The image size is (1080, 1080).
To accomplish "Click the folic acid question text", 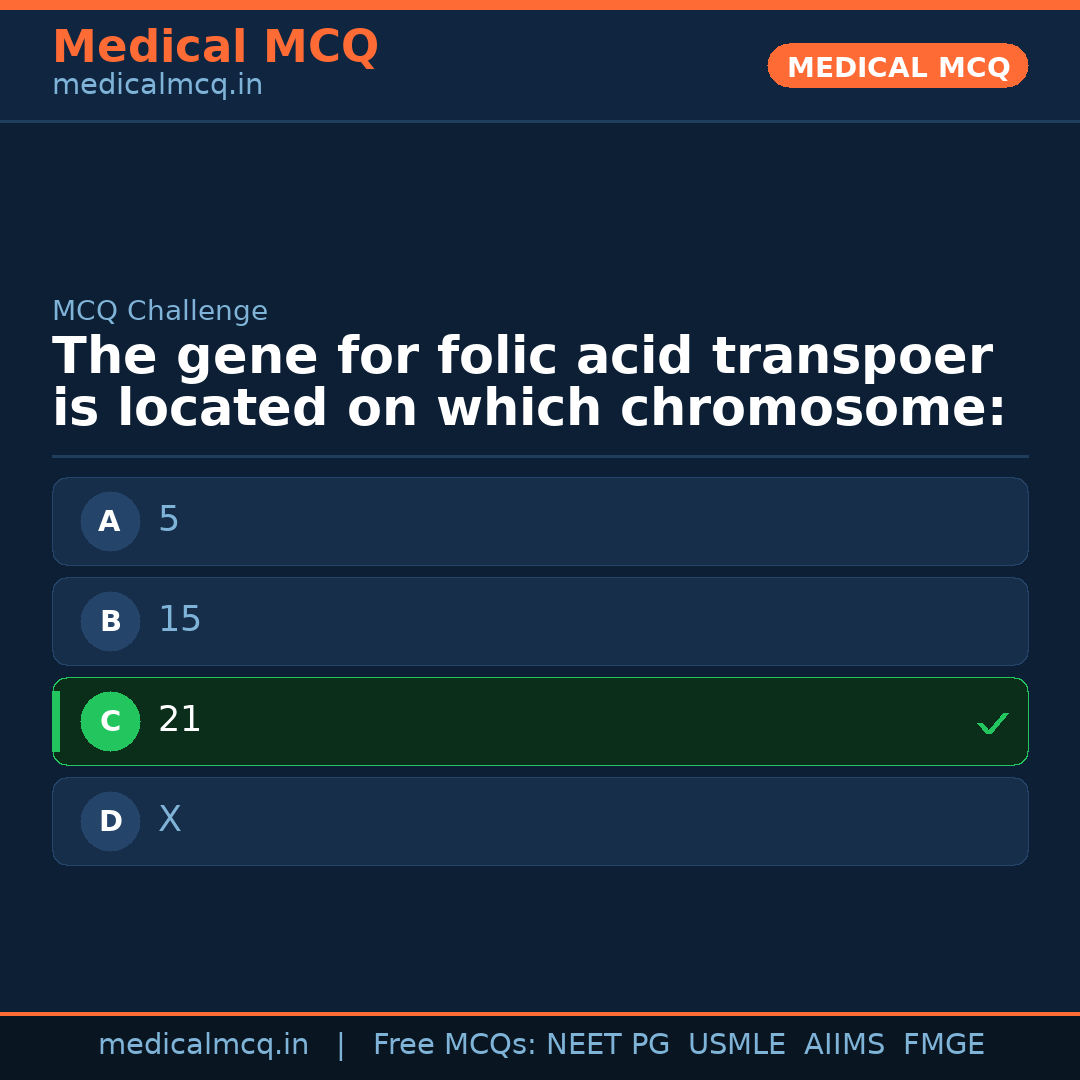I will click(528, 383).
